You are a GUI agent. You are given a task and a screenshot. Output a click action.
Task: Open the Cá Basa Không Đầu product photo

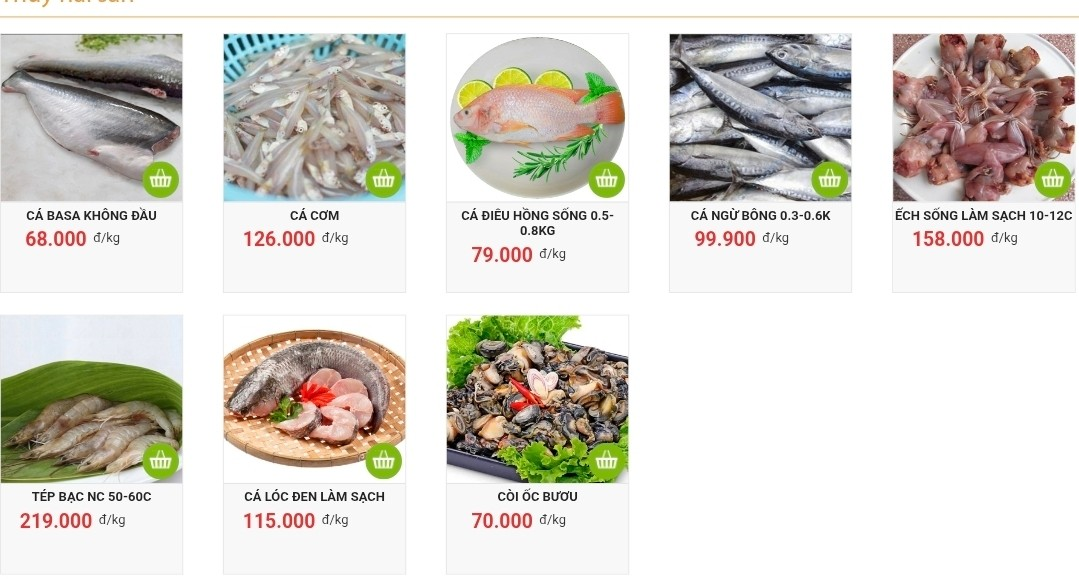click(x=92, y=118)
